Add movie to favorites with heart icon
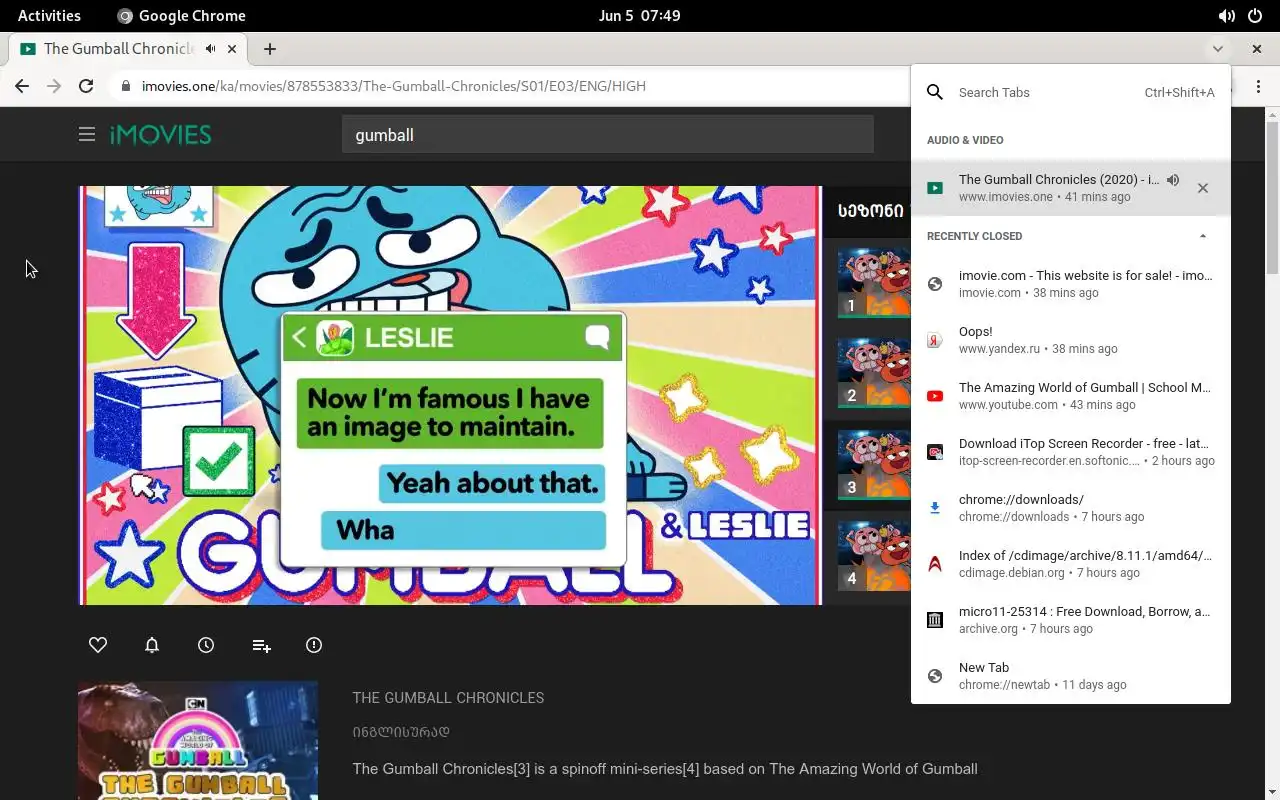Screen dimensions: 1280x800 point(98,645)
